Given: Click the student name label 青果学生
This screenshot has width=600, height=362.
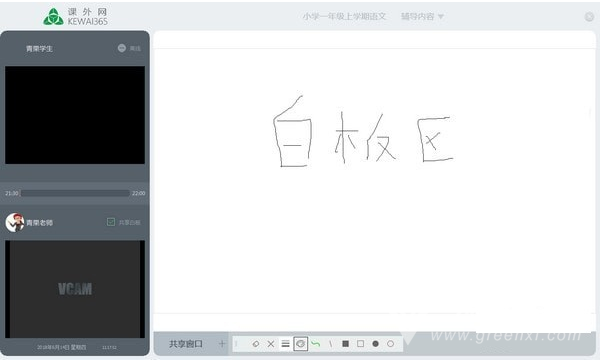Looking at the screenshot, I should [39, 49].
